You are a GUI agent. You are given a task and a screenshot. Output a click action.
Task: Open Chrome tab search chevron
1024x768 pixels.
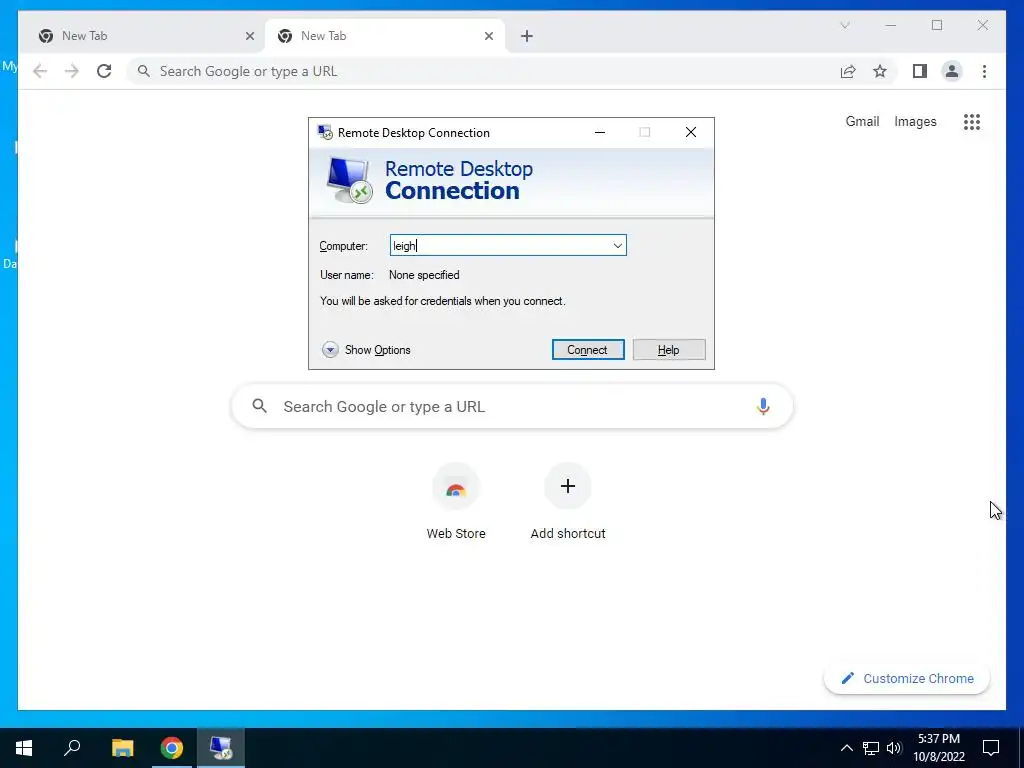[x=844, y=25]
